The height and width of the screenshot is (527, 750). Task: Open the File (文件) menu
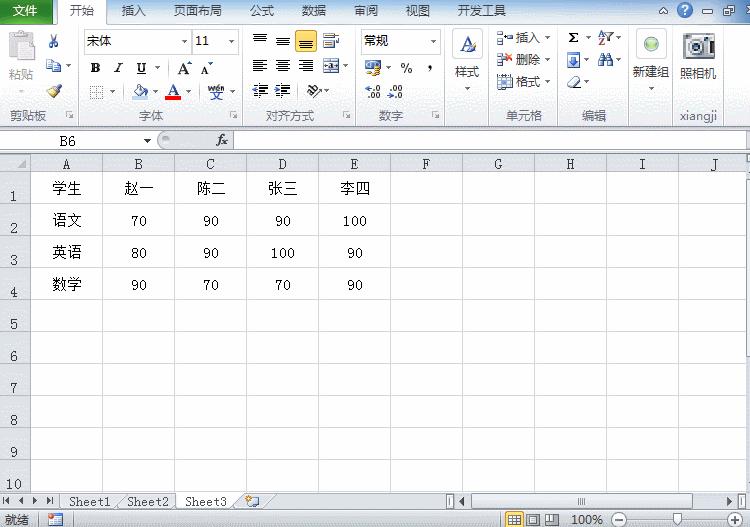coord(25,11)
